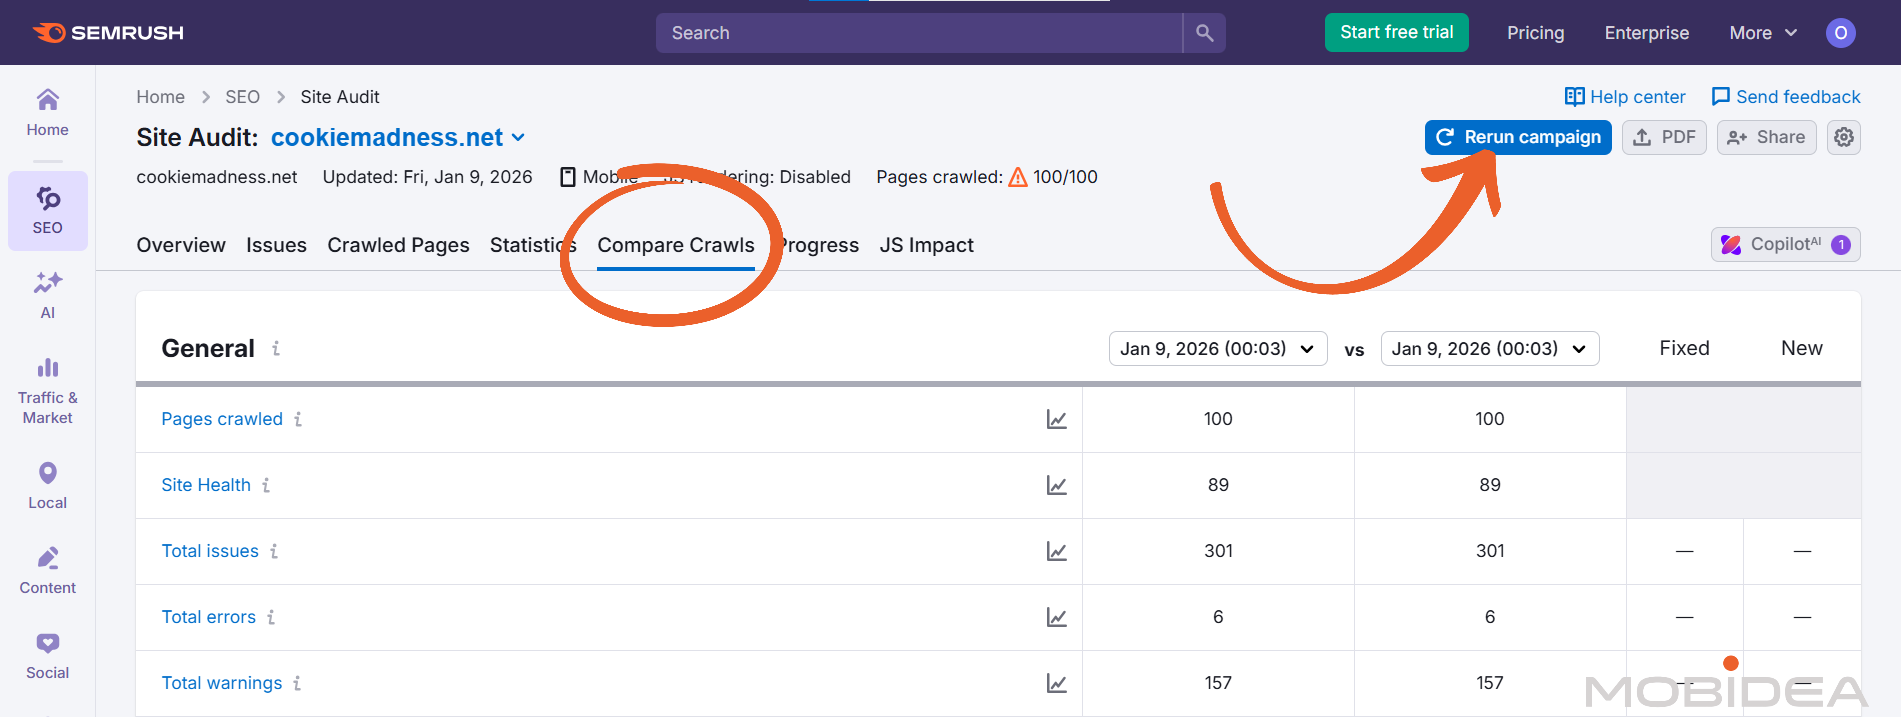Click the Share button
Screen dimensions: 1901x717
click(1766, 137)
